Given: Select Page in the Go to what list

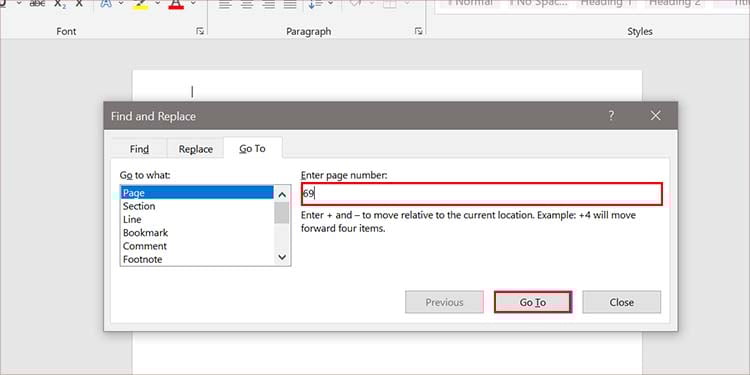Looking at the screenshot, I should (x=197, y=193).
